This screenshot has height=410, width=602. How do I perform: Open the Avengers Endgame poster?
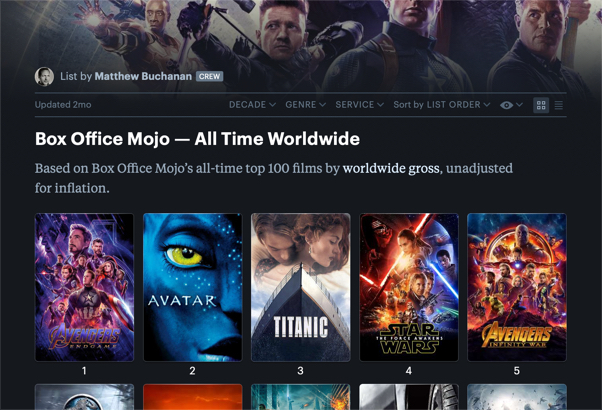(84, 287)
